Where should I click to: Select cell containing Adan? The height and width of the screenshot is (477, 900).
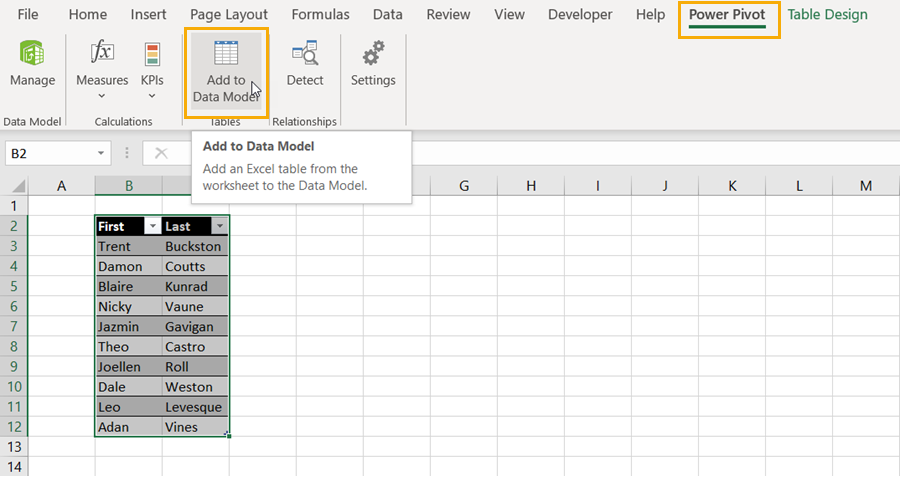[129, 427]
